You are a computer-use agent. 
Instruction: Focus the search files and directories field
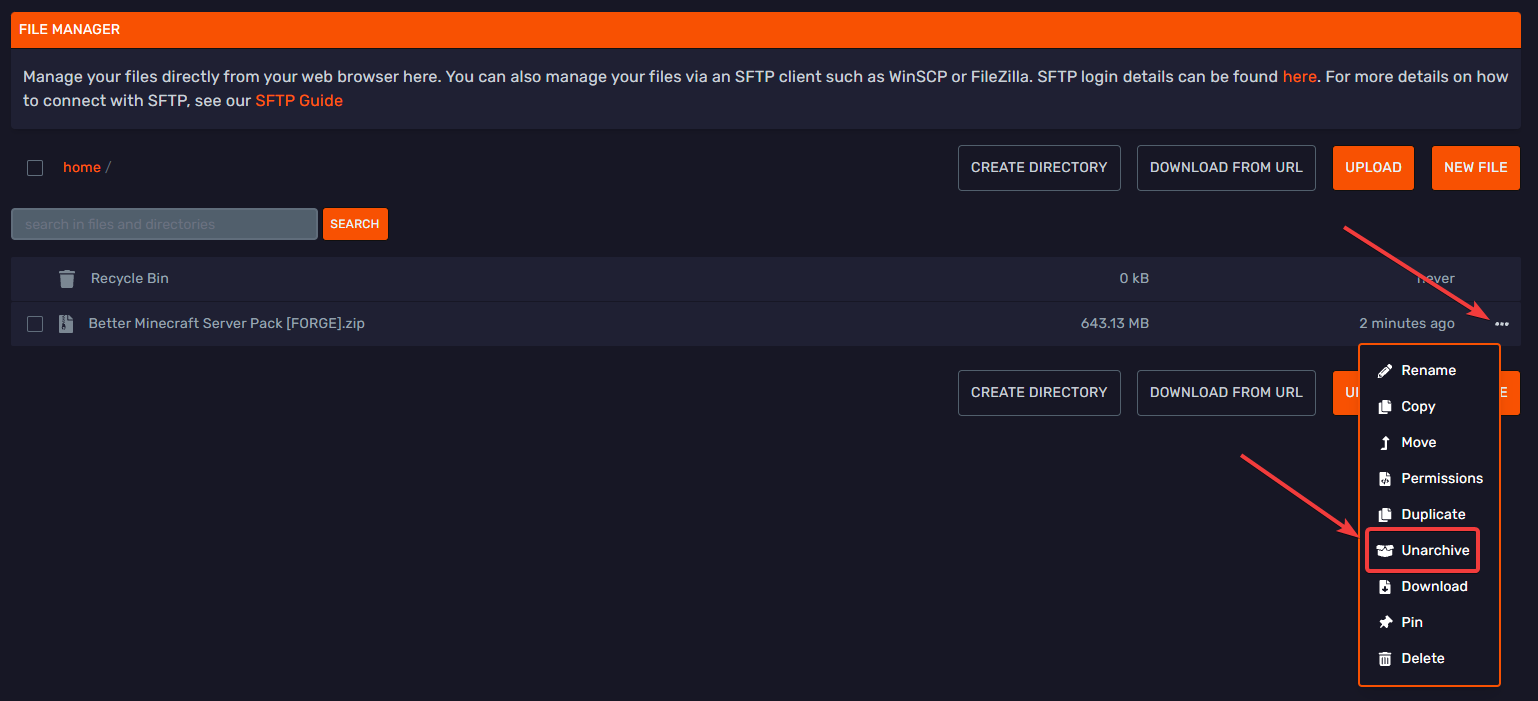click(164, 224)
